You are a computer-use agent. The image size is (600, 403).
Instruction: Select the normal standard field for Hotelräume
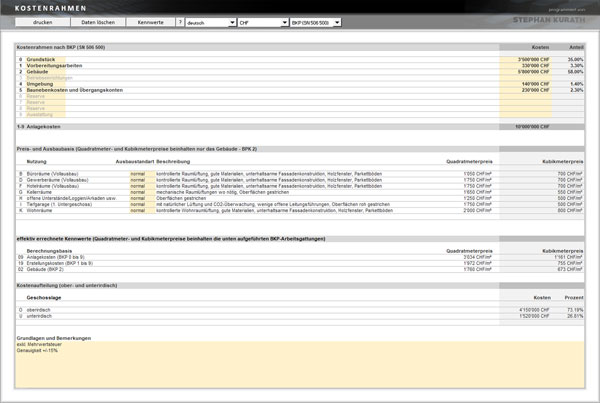142,186
